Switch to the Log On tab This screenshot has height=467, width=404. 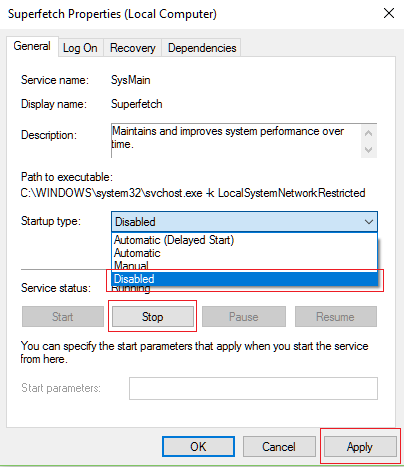click(x=80, y=48)
